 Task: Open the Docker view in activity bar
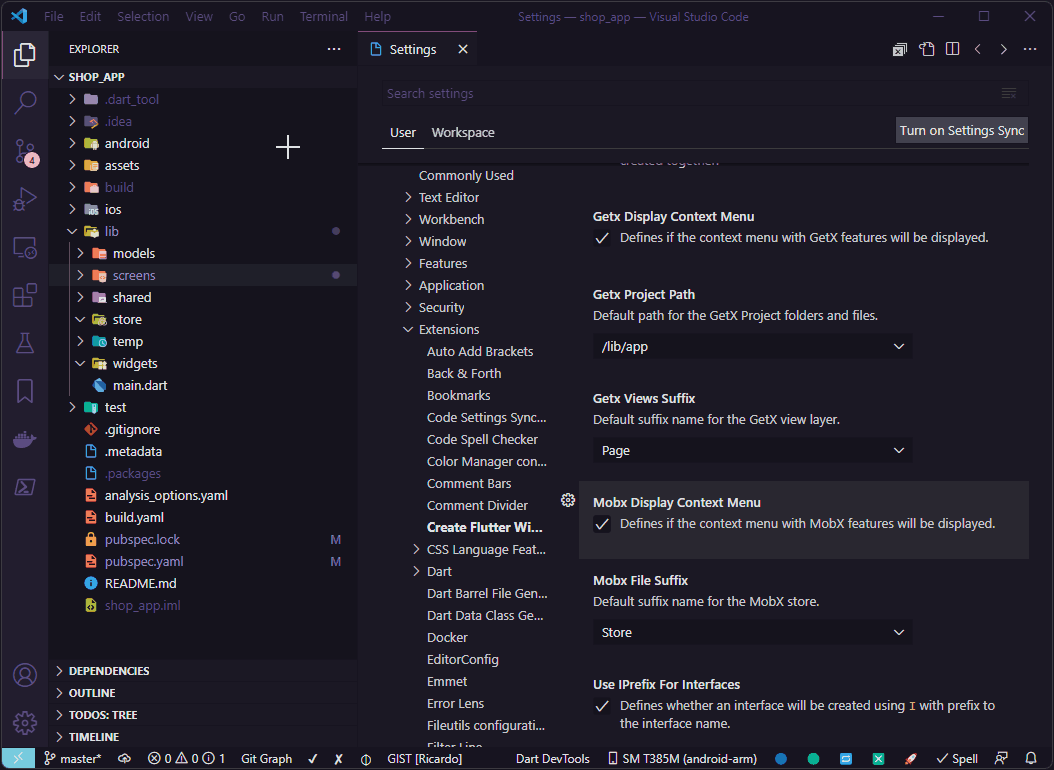[25, 439]
